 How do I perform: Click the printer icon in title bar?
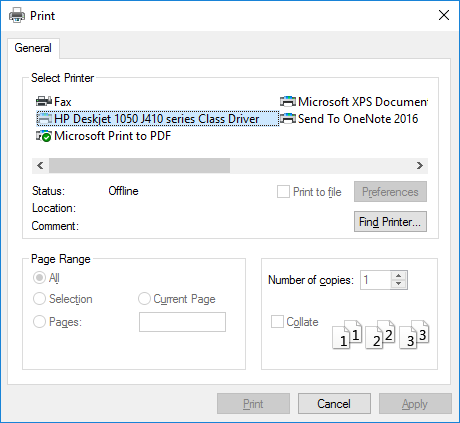(x=17, y=15)
